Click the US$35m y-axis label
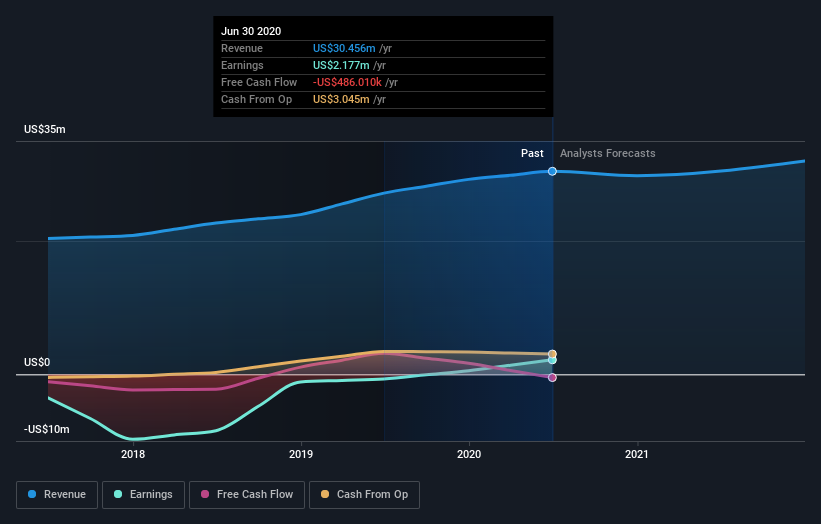 tap(45, 129)
